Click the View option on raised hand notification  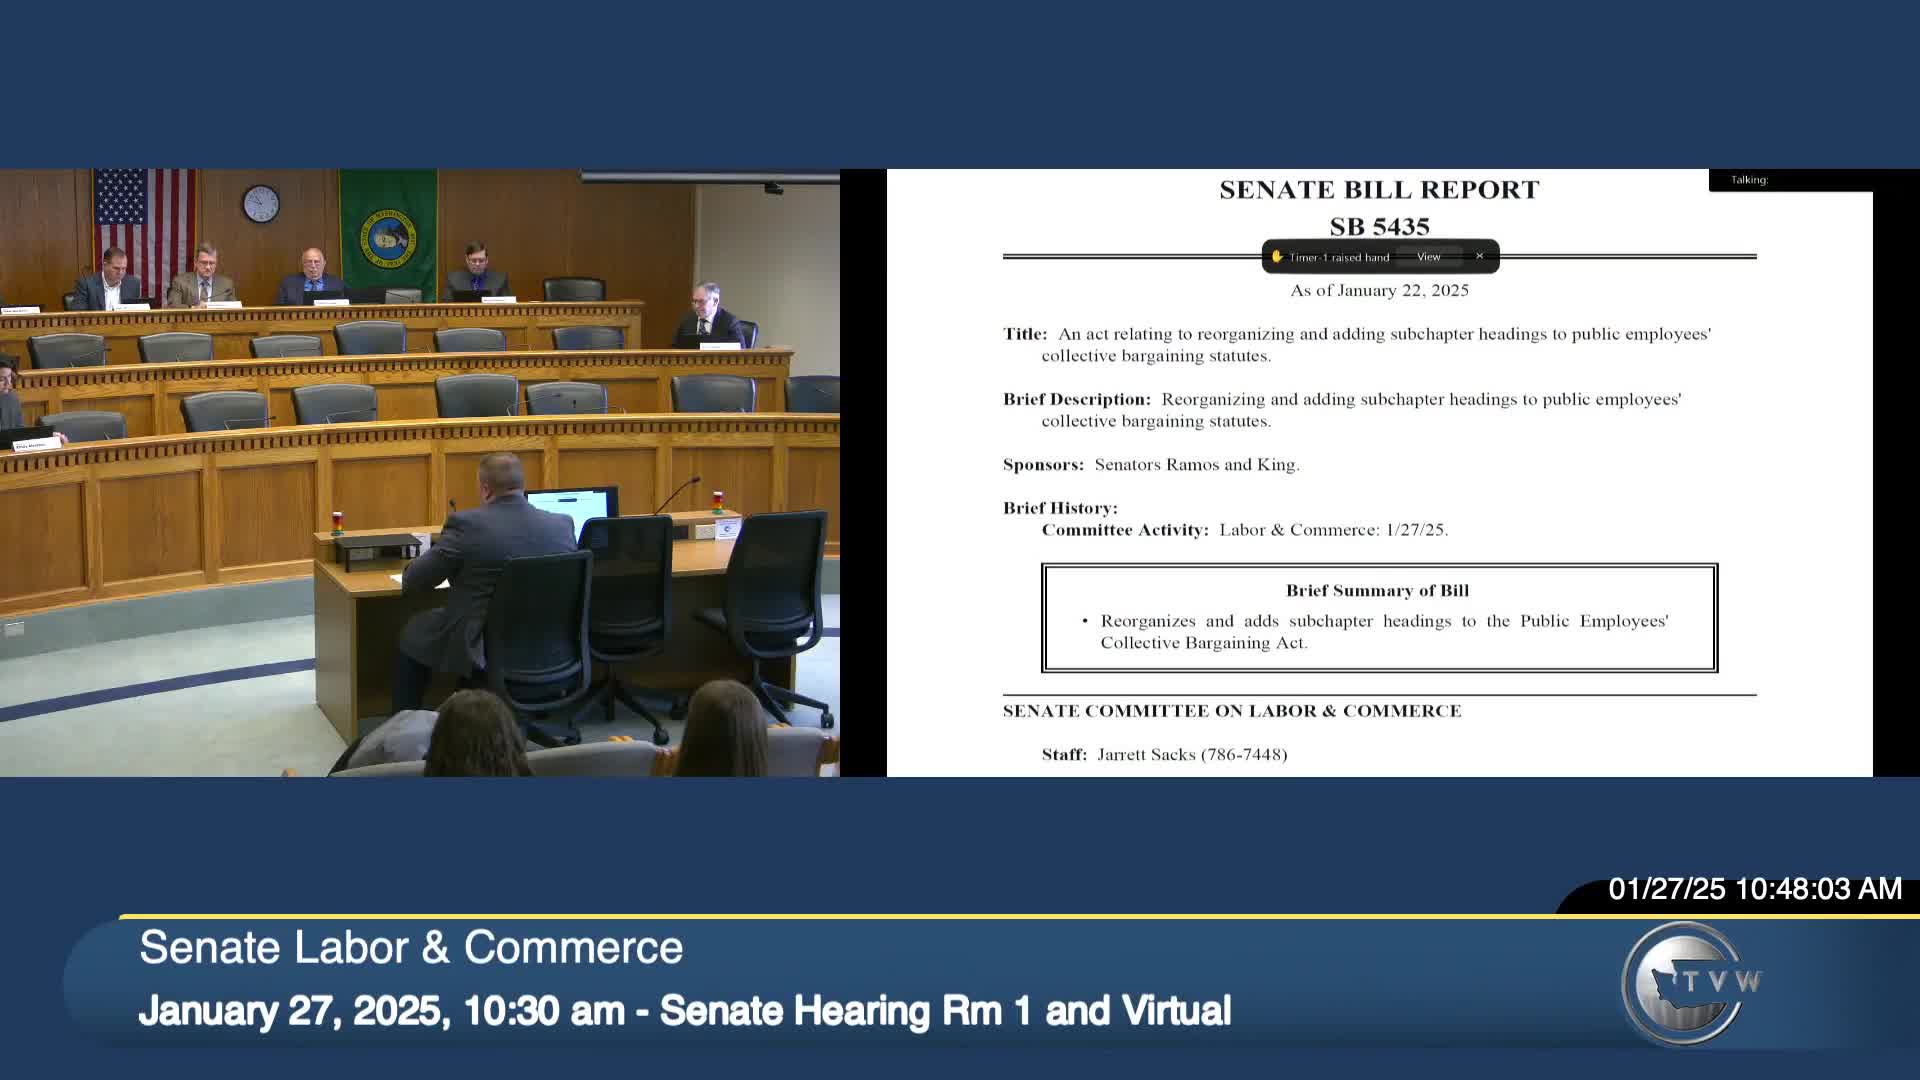tap(1428, 257)
